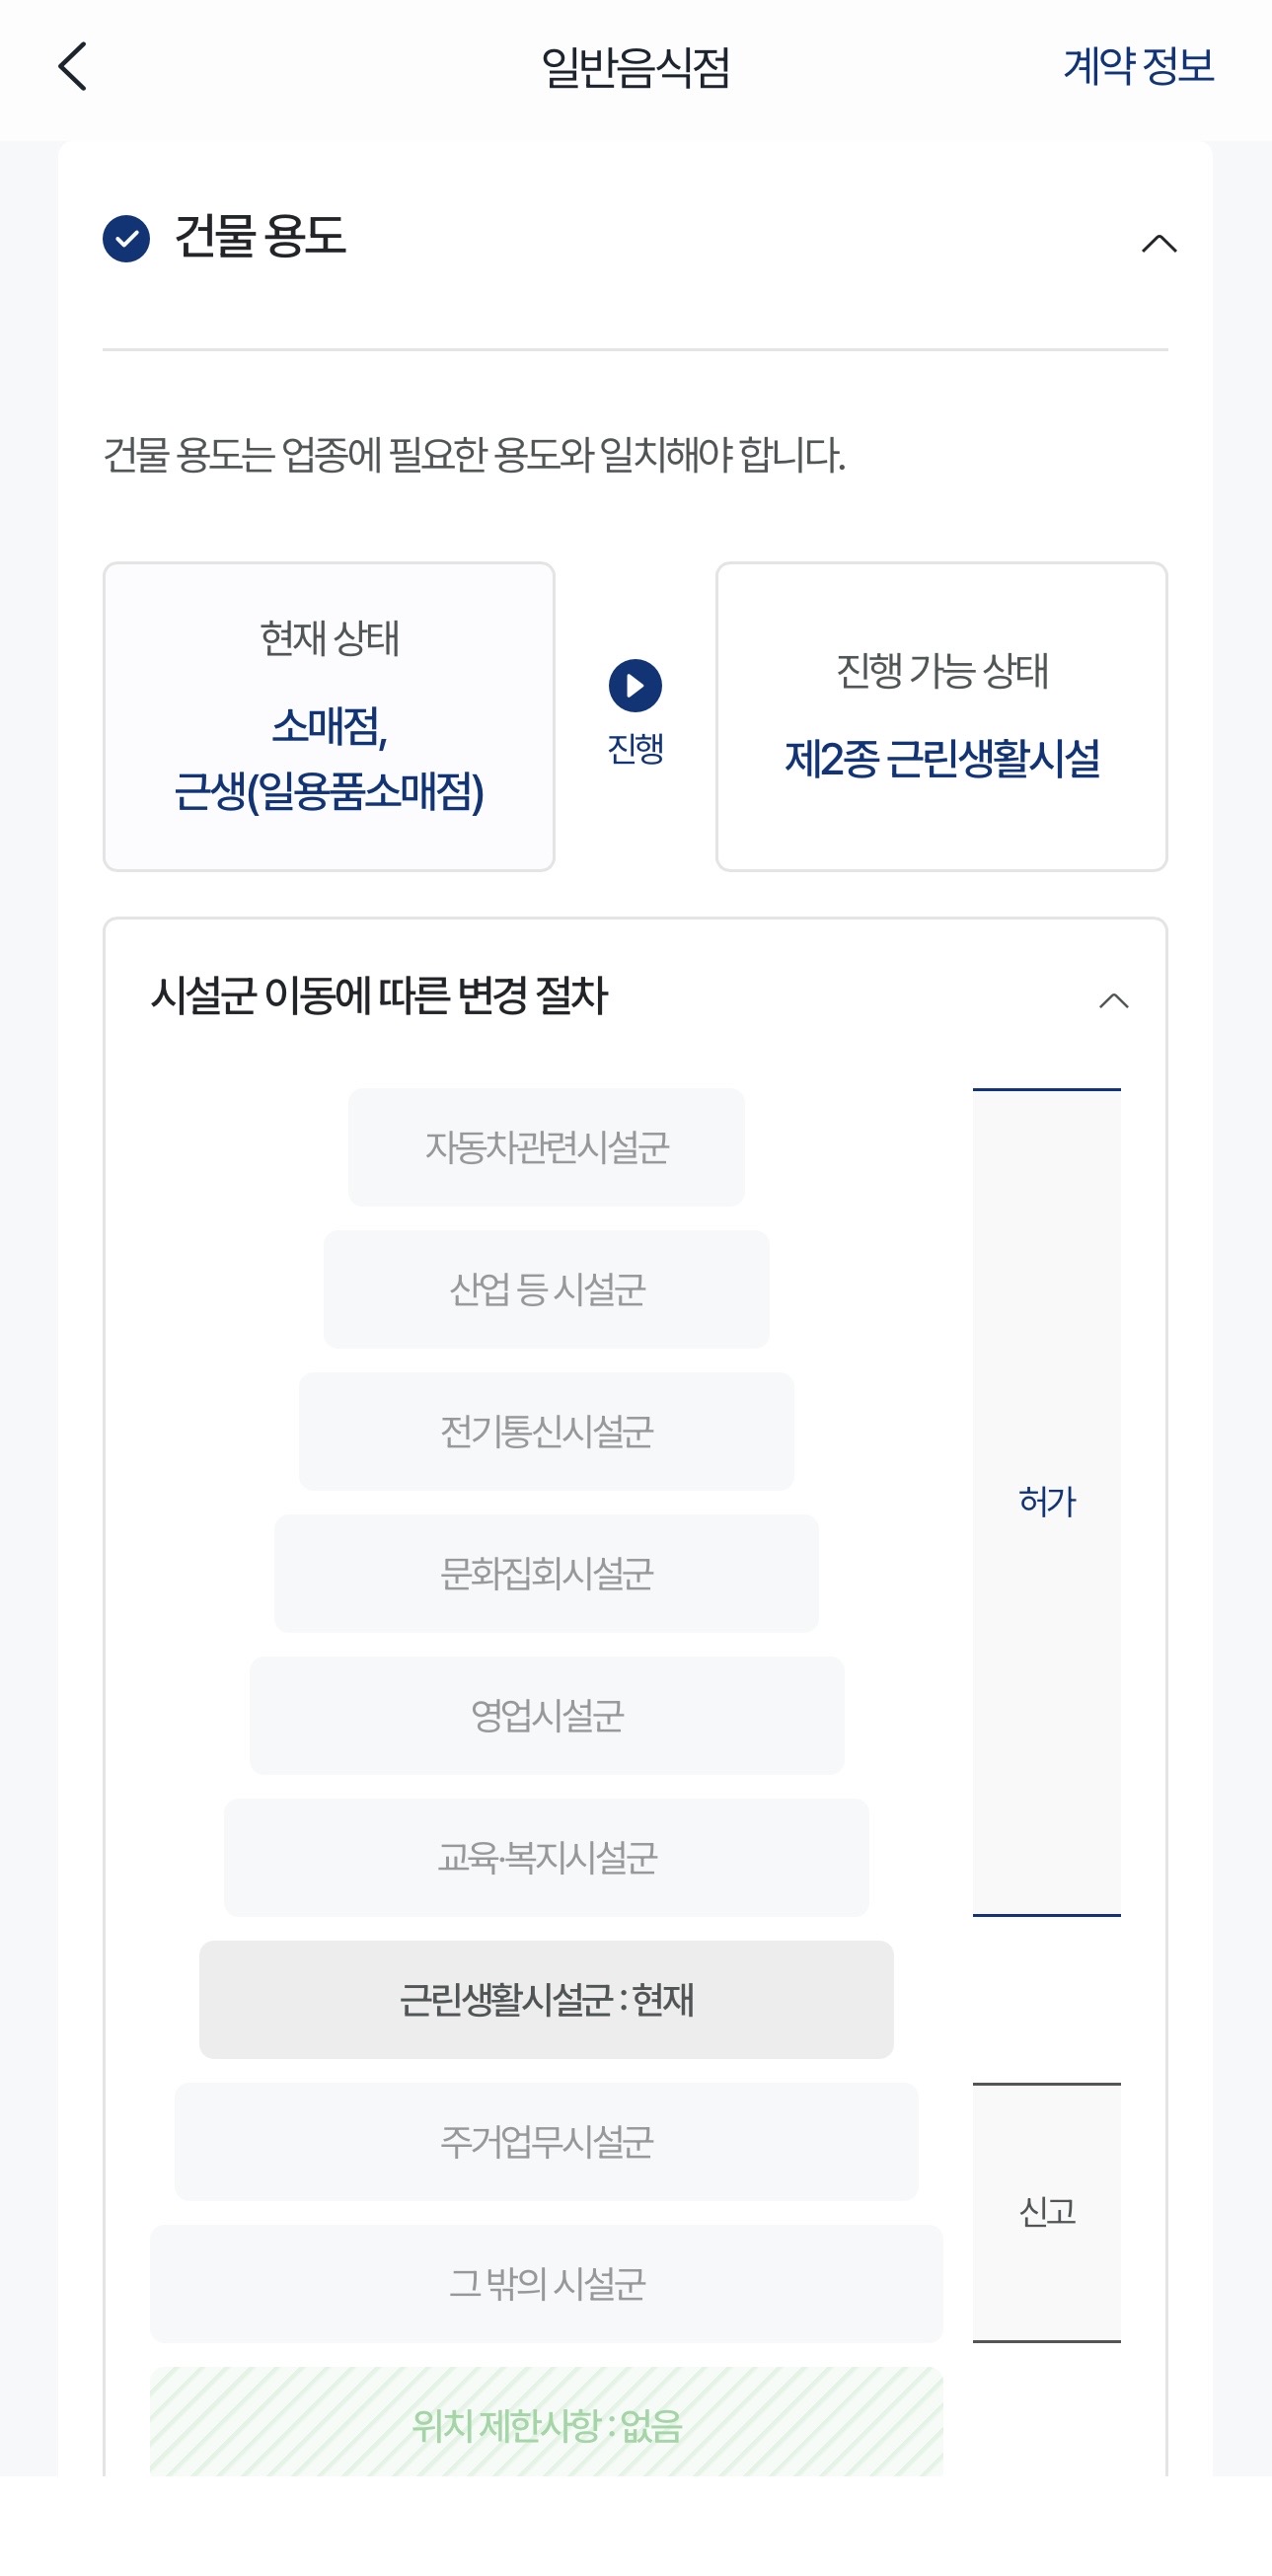The image size is (1272, 2576).
Task: Click the 시설군 이동에 따른 변경 절차 heading
Action: click(379, 996)
